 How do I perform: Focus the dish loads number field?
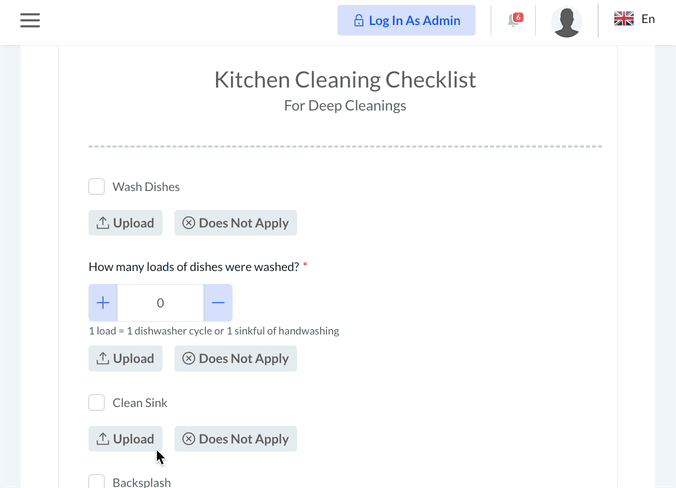pos(160,303)
